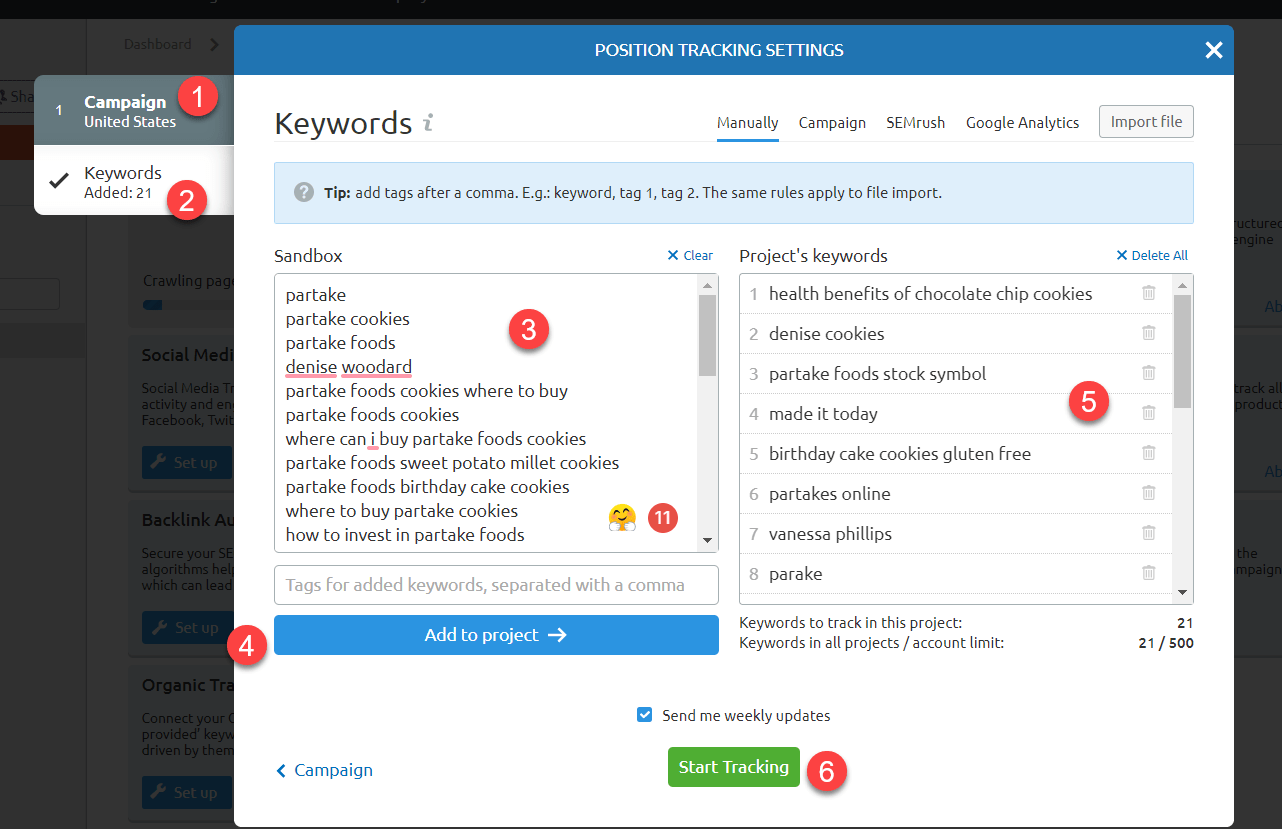Clear the sandbox keywords

690,256
